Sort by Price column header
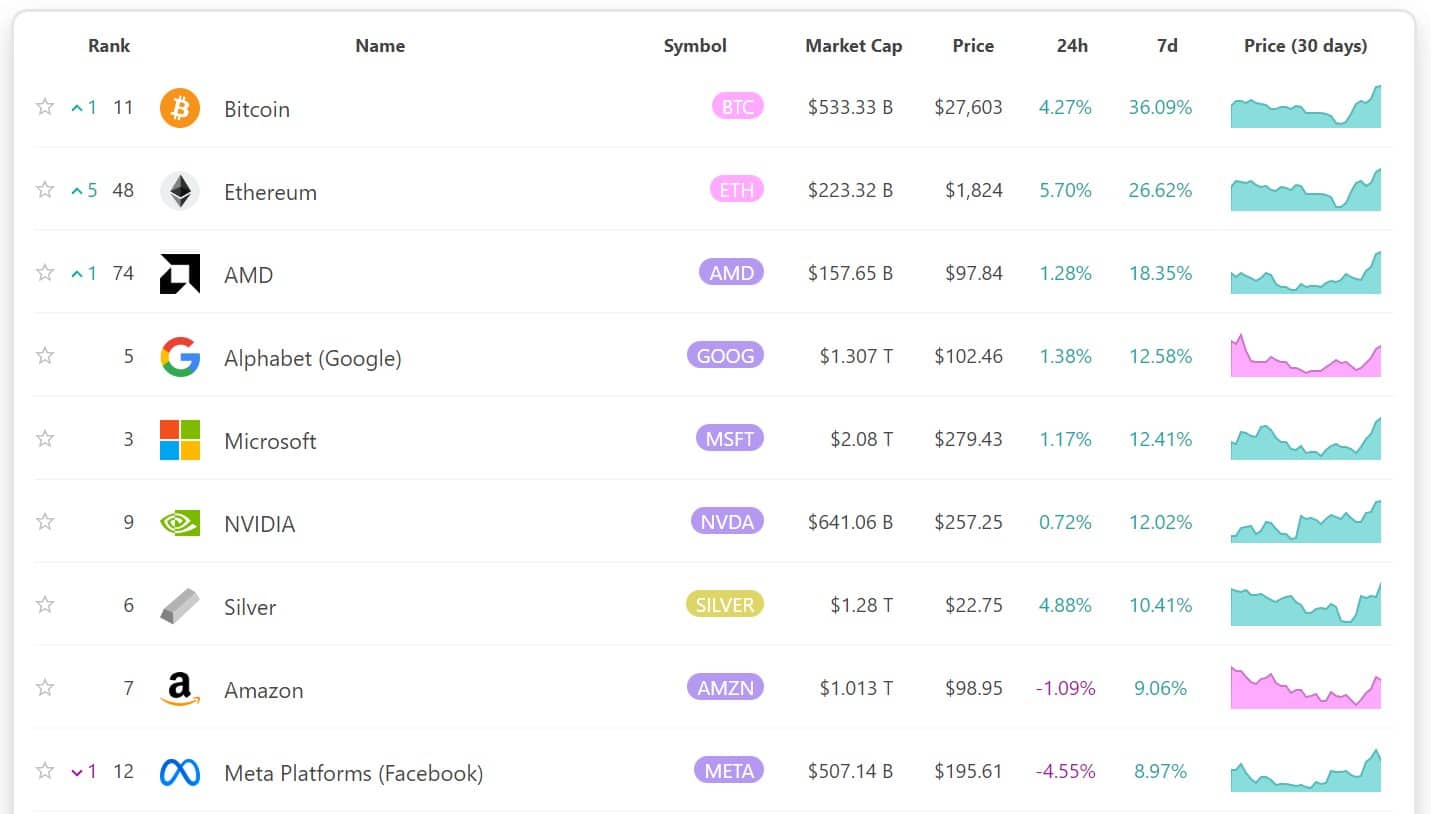The height and width of the screenshot is (814, 1431). coord(973,46)
